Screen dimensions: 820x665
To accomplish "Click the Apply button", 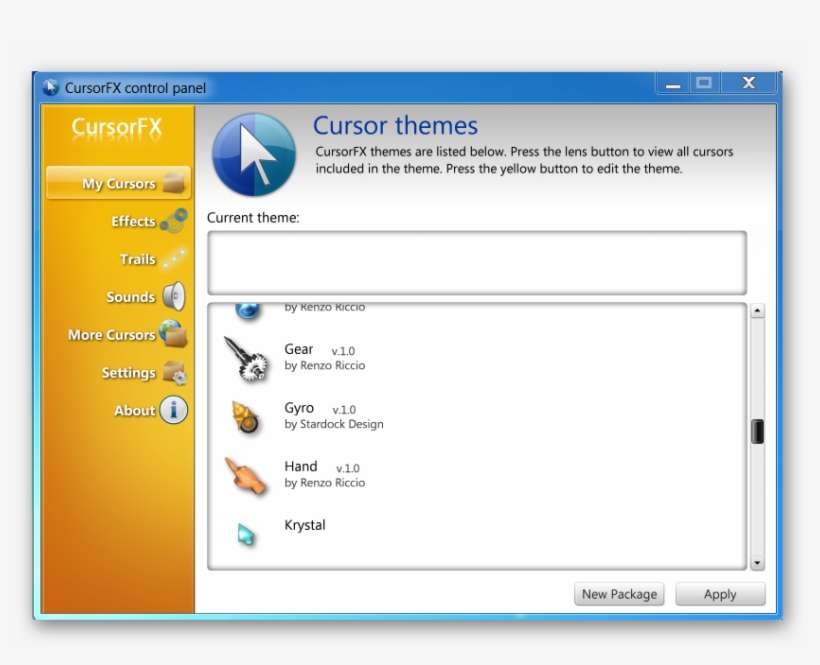I will 720,594.
